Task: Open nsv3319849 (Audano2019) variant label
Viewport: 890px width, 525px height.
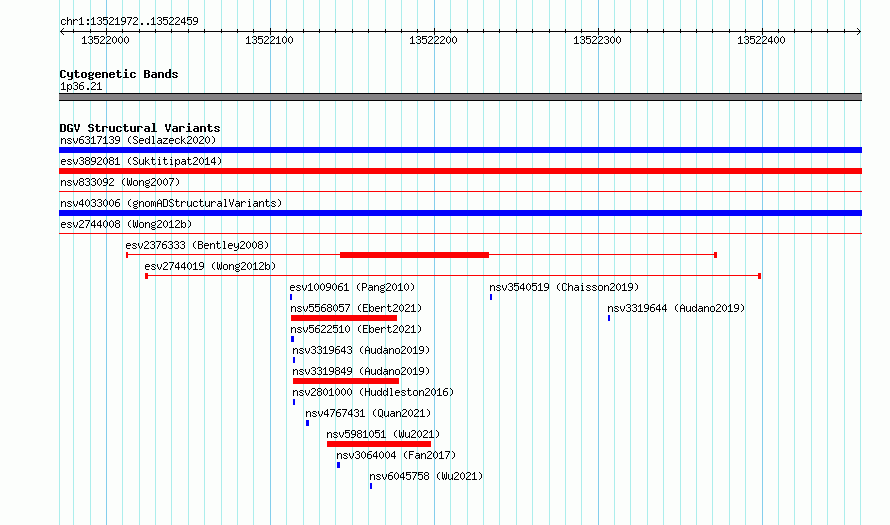Action: pyautogui.click(x=361, y=371)
